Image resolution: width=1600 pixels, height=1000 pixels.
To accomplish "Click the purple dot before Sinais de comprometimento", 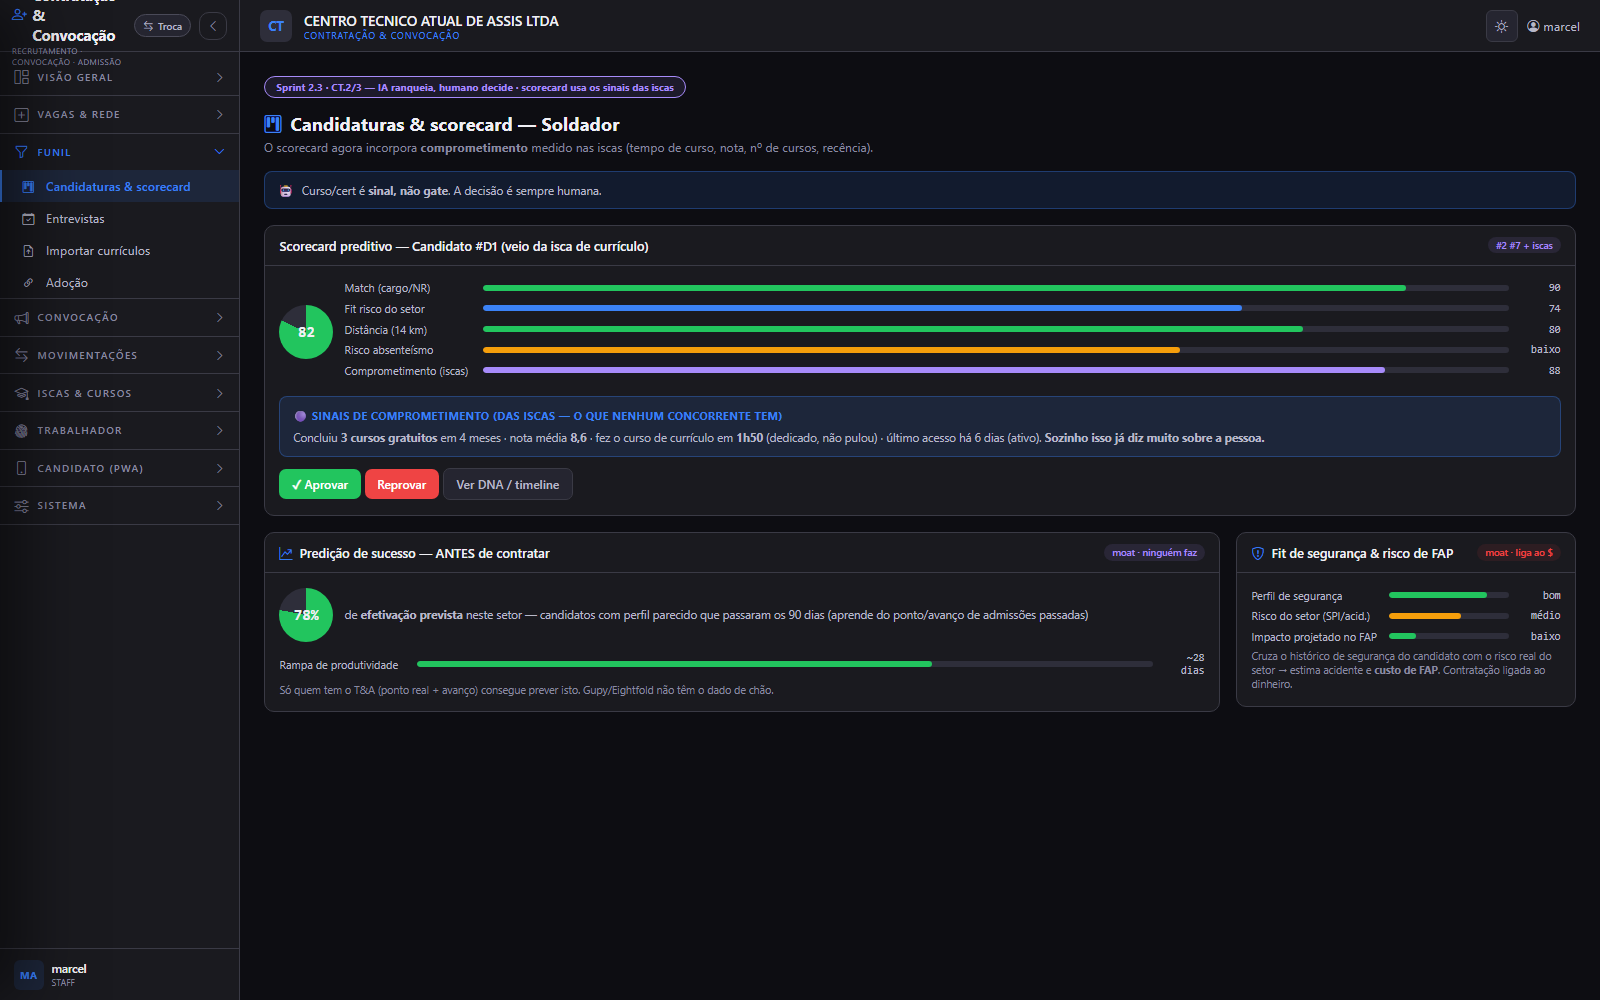I will 300,416.
